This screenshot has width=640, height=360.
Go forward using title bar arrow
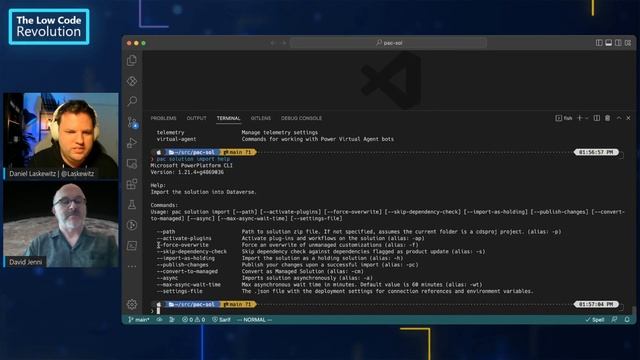point(284,43)
